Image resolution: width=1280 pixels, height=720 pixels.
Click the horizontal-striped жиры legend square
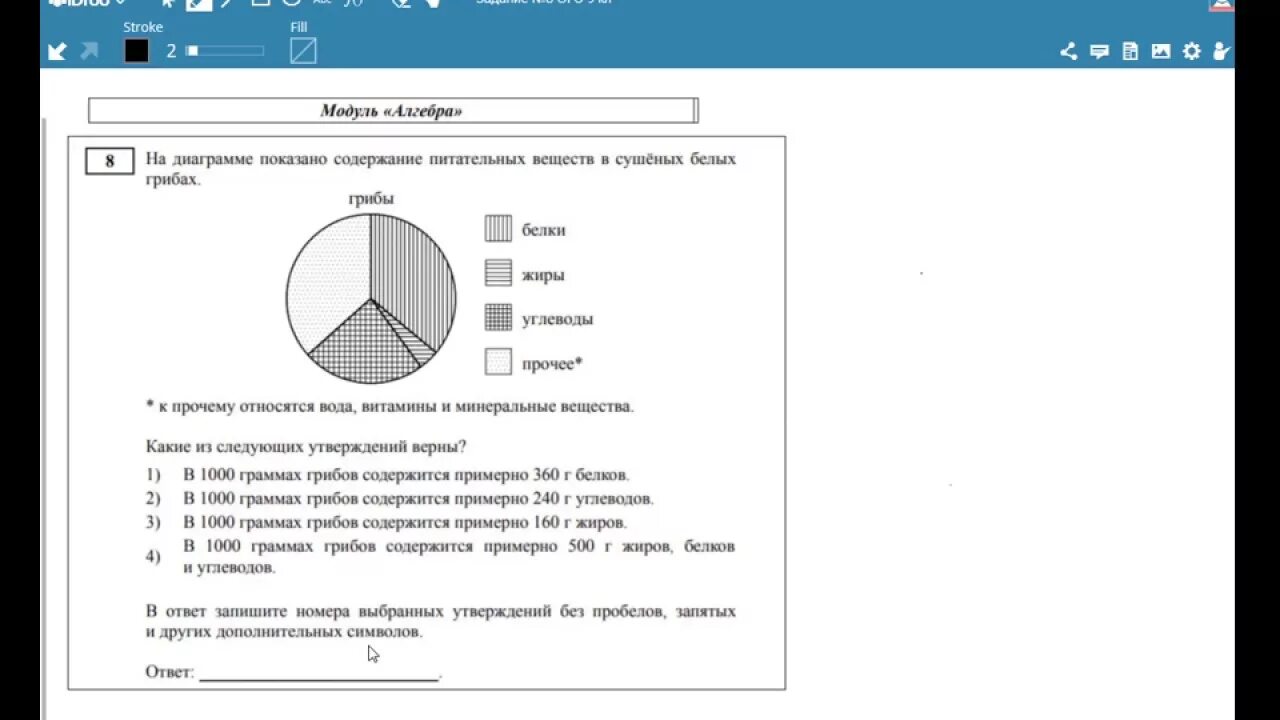click(x=499, y=273)
